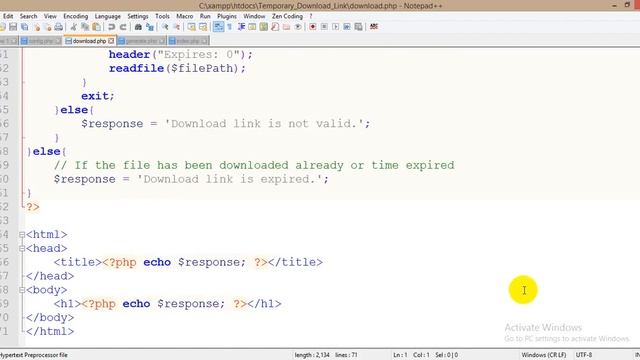Image resolution: width=640 pixels, height=360 pixels.
Task: Open the Macro menu
Action: click(x=184, y=16)
